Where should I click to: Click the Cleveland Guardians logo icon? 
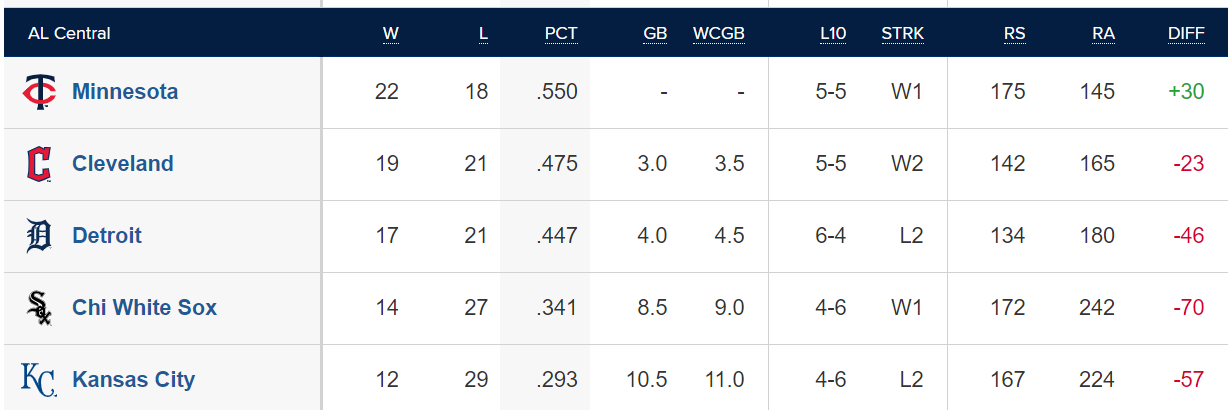[x=39, y=164]
